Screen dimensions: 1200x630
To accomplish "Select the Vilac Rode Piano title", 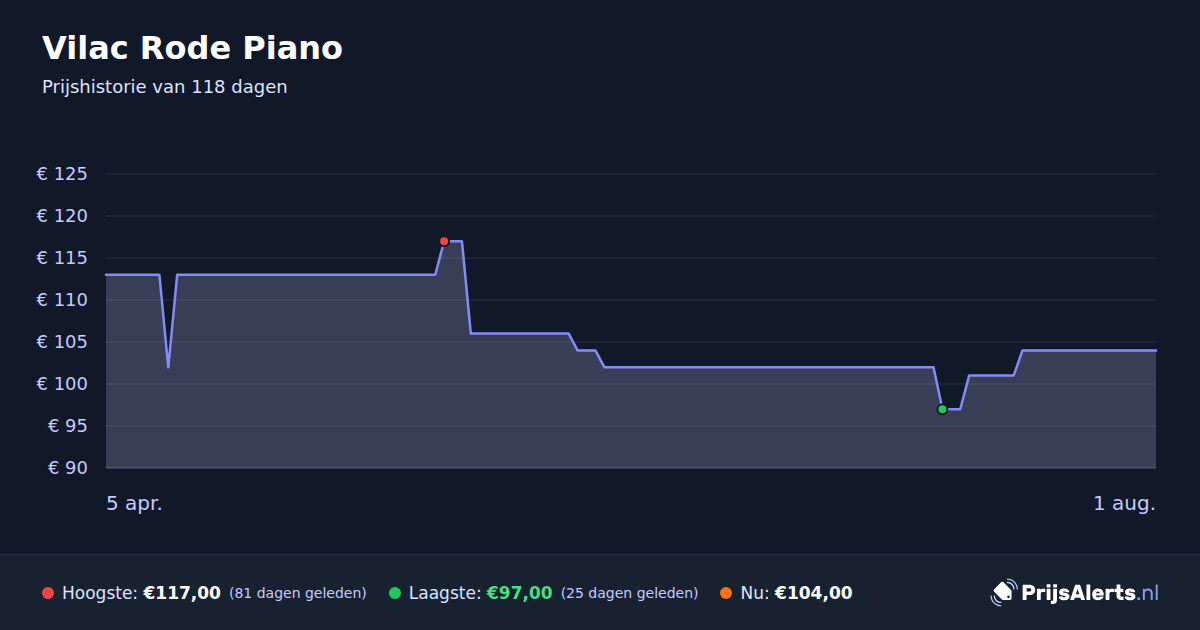I will [192, 48].
